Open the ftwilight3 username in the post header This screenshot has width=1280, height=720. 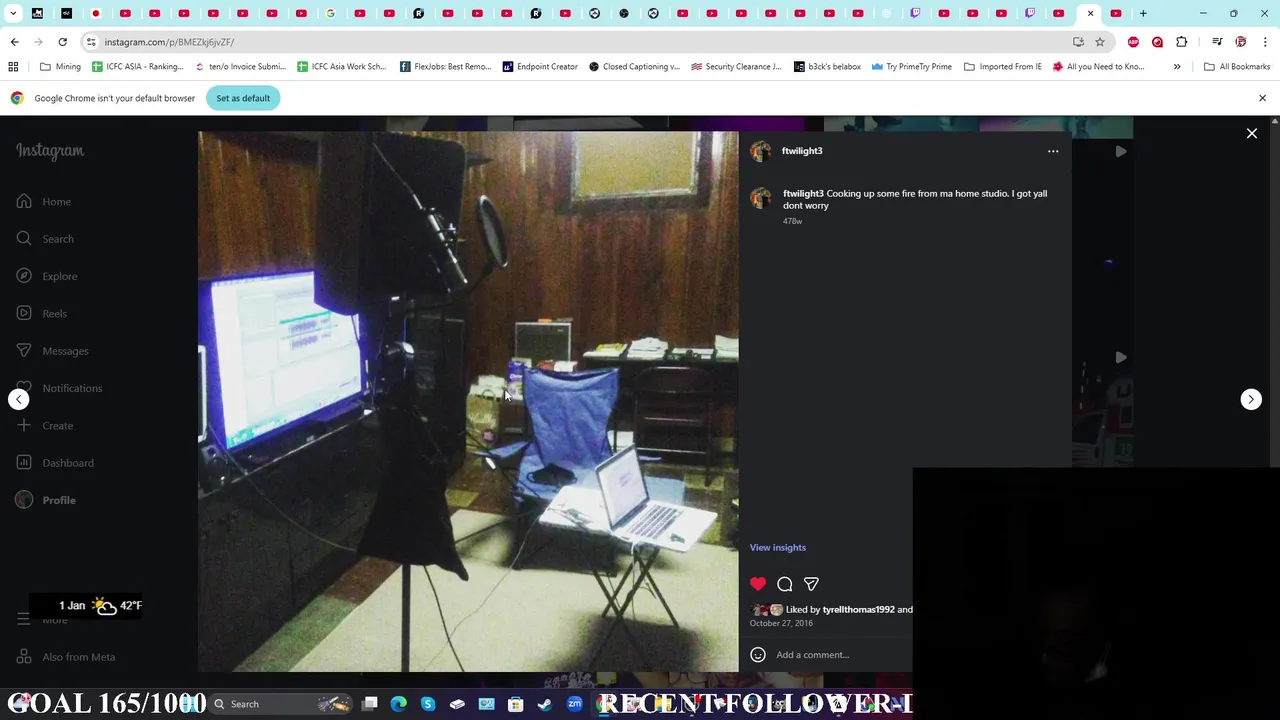(x=802, y=151)
